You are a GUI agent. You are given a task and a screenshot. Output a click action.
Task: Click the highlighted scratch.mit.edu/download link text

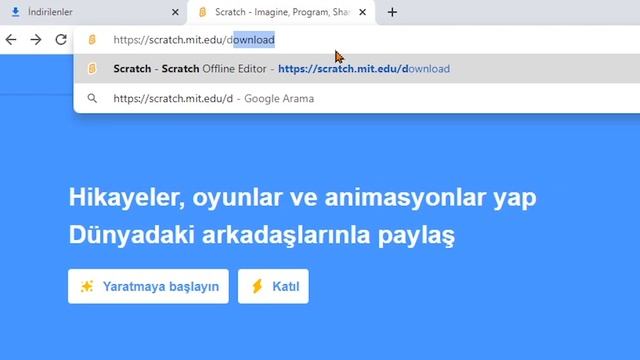tap(364, 69)
